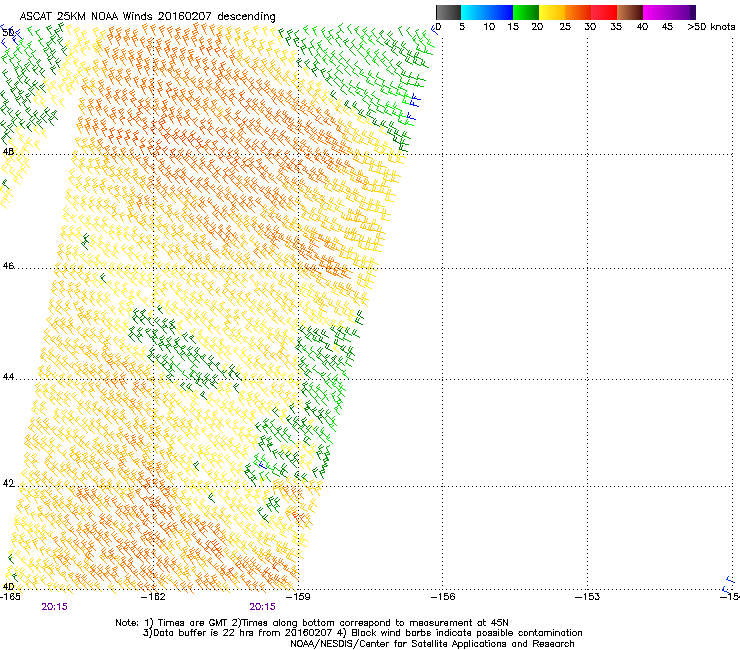Viewport: 740px width, 650px height.
Task: Click the red 30-35 knots color segment
Action: click(x=604, y=12)
